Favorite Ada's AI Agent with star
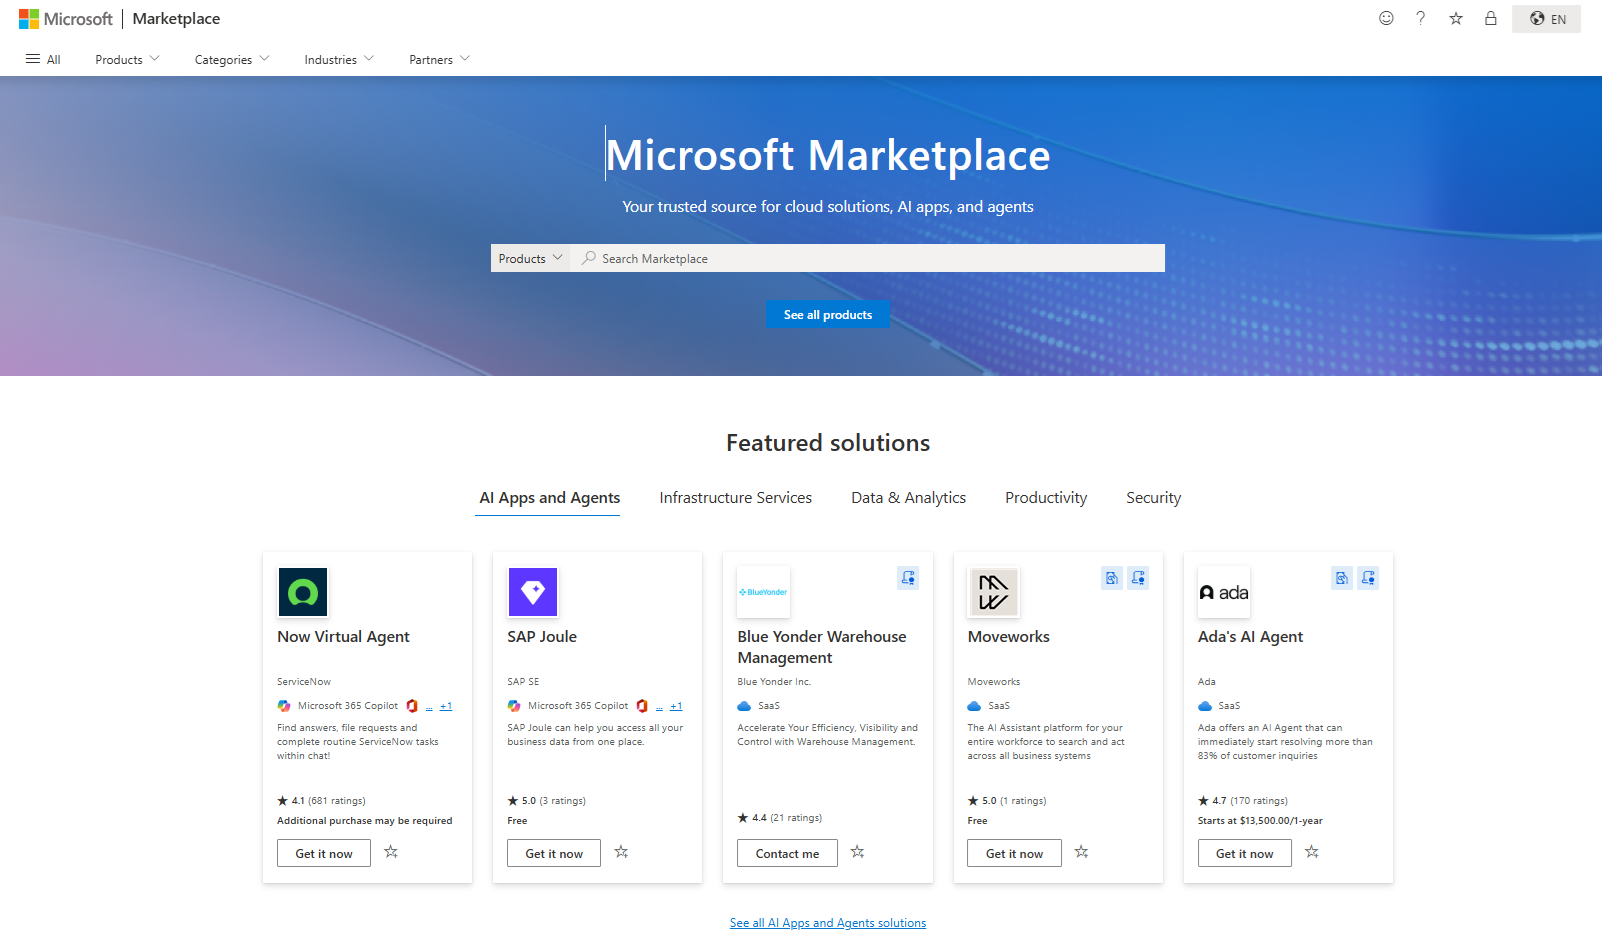The image size is (1602, 935). coord(1312,852)
